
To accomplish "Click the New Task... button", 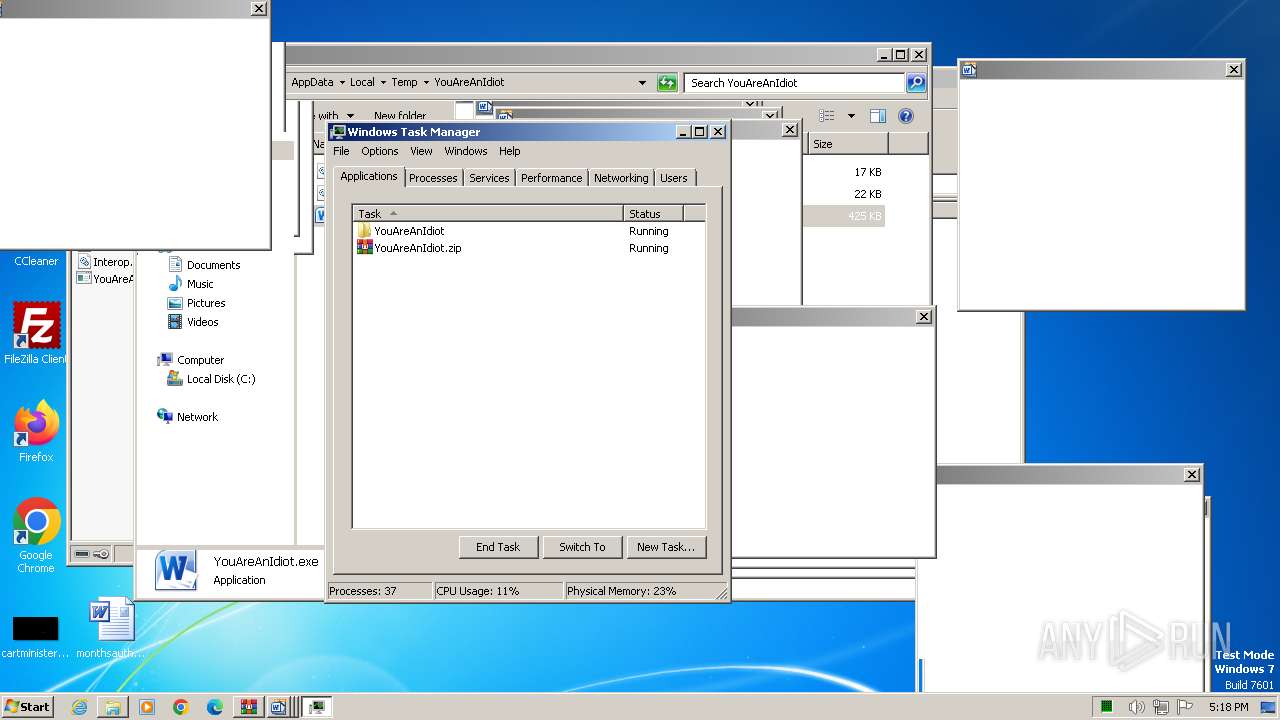I will coord(666,547).
